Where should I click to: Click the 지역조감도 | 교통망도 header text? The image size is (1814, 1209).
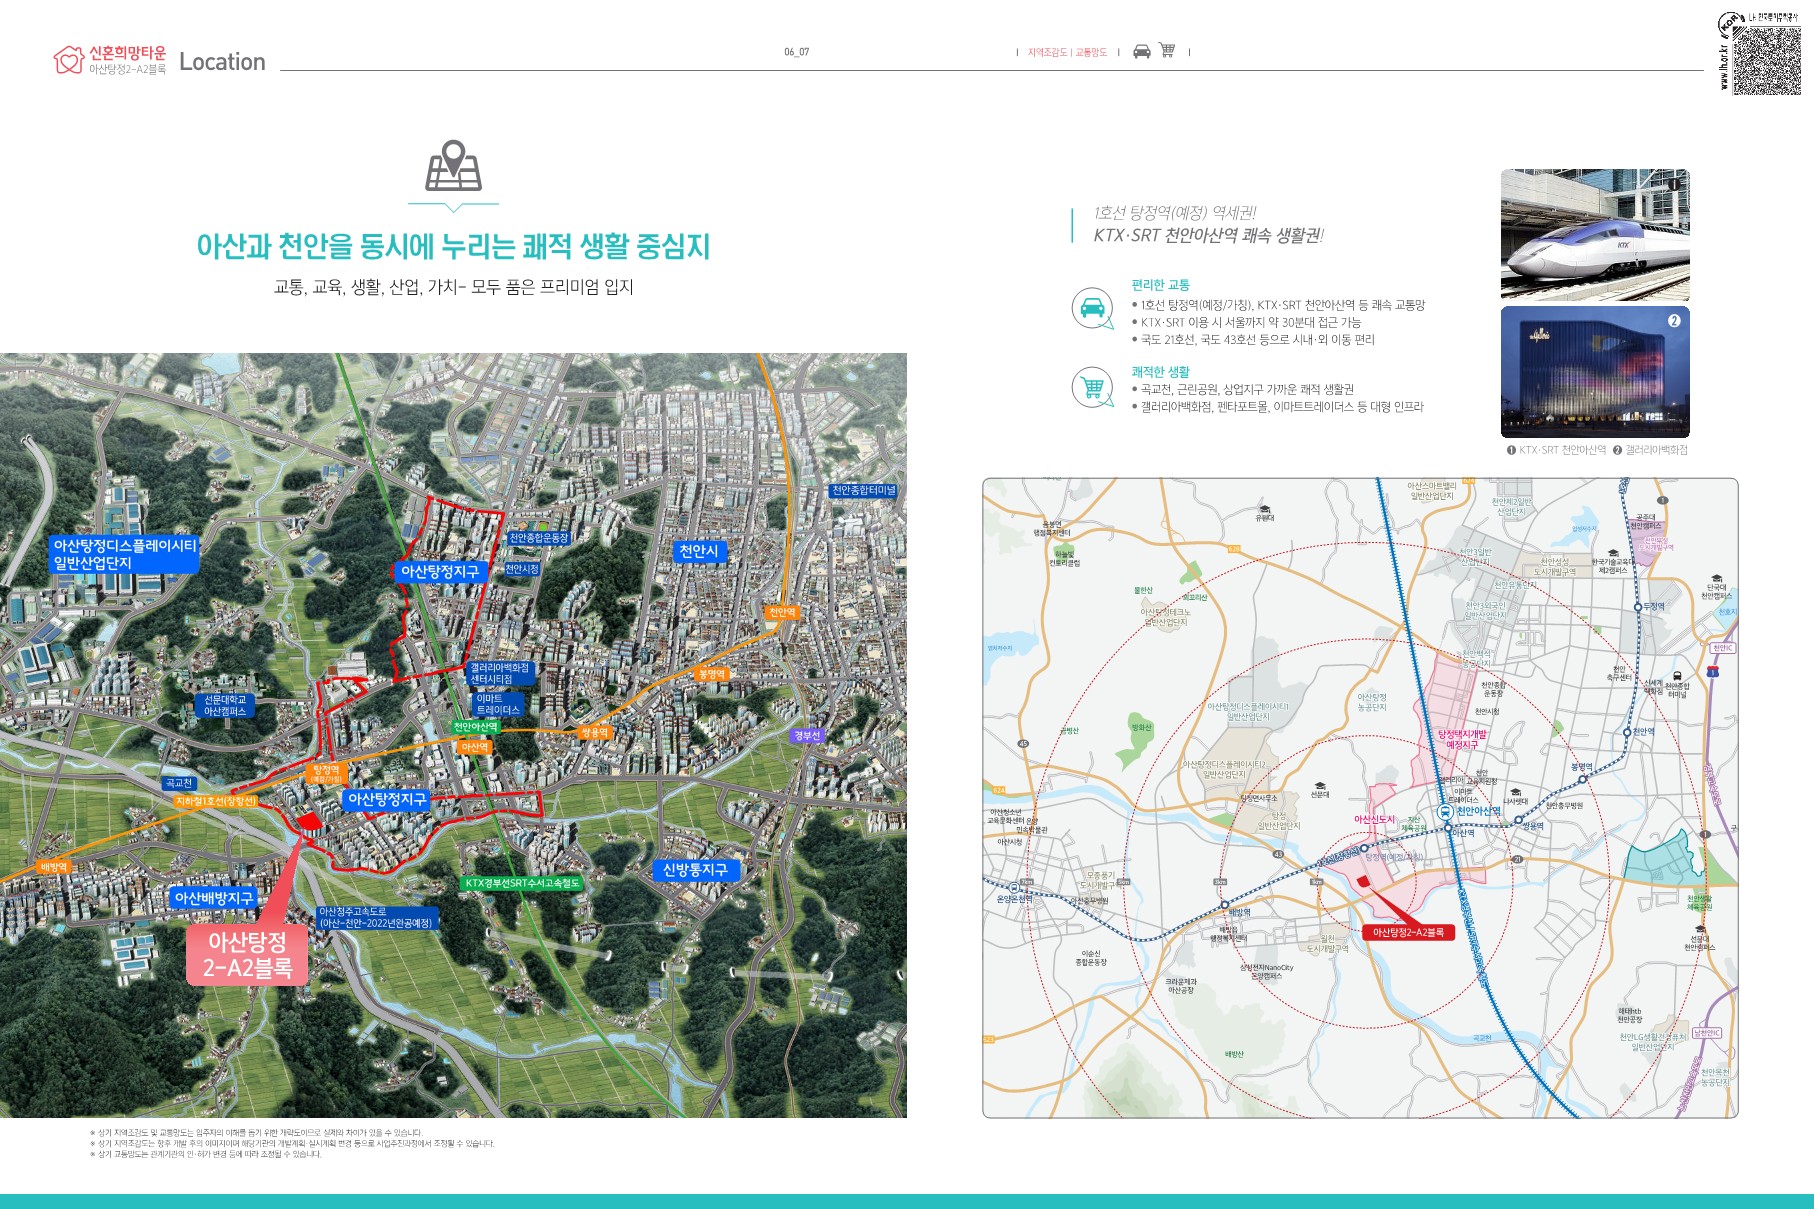point(1067,52)
